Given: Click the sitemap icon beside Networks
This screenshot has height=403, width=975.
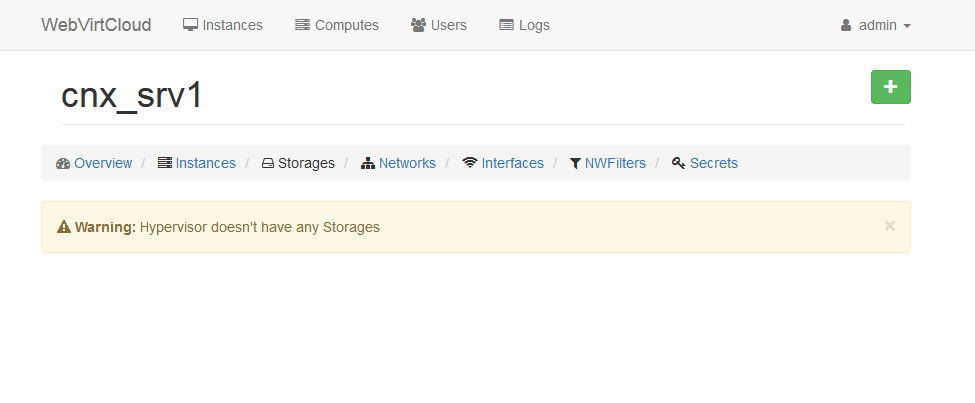Looking at the screenshot, I should [368, 163].
